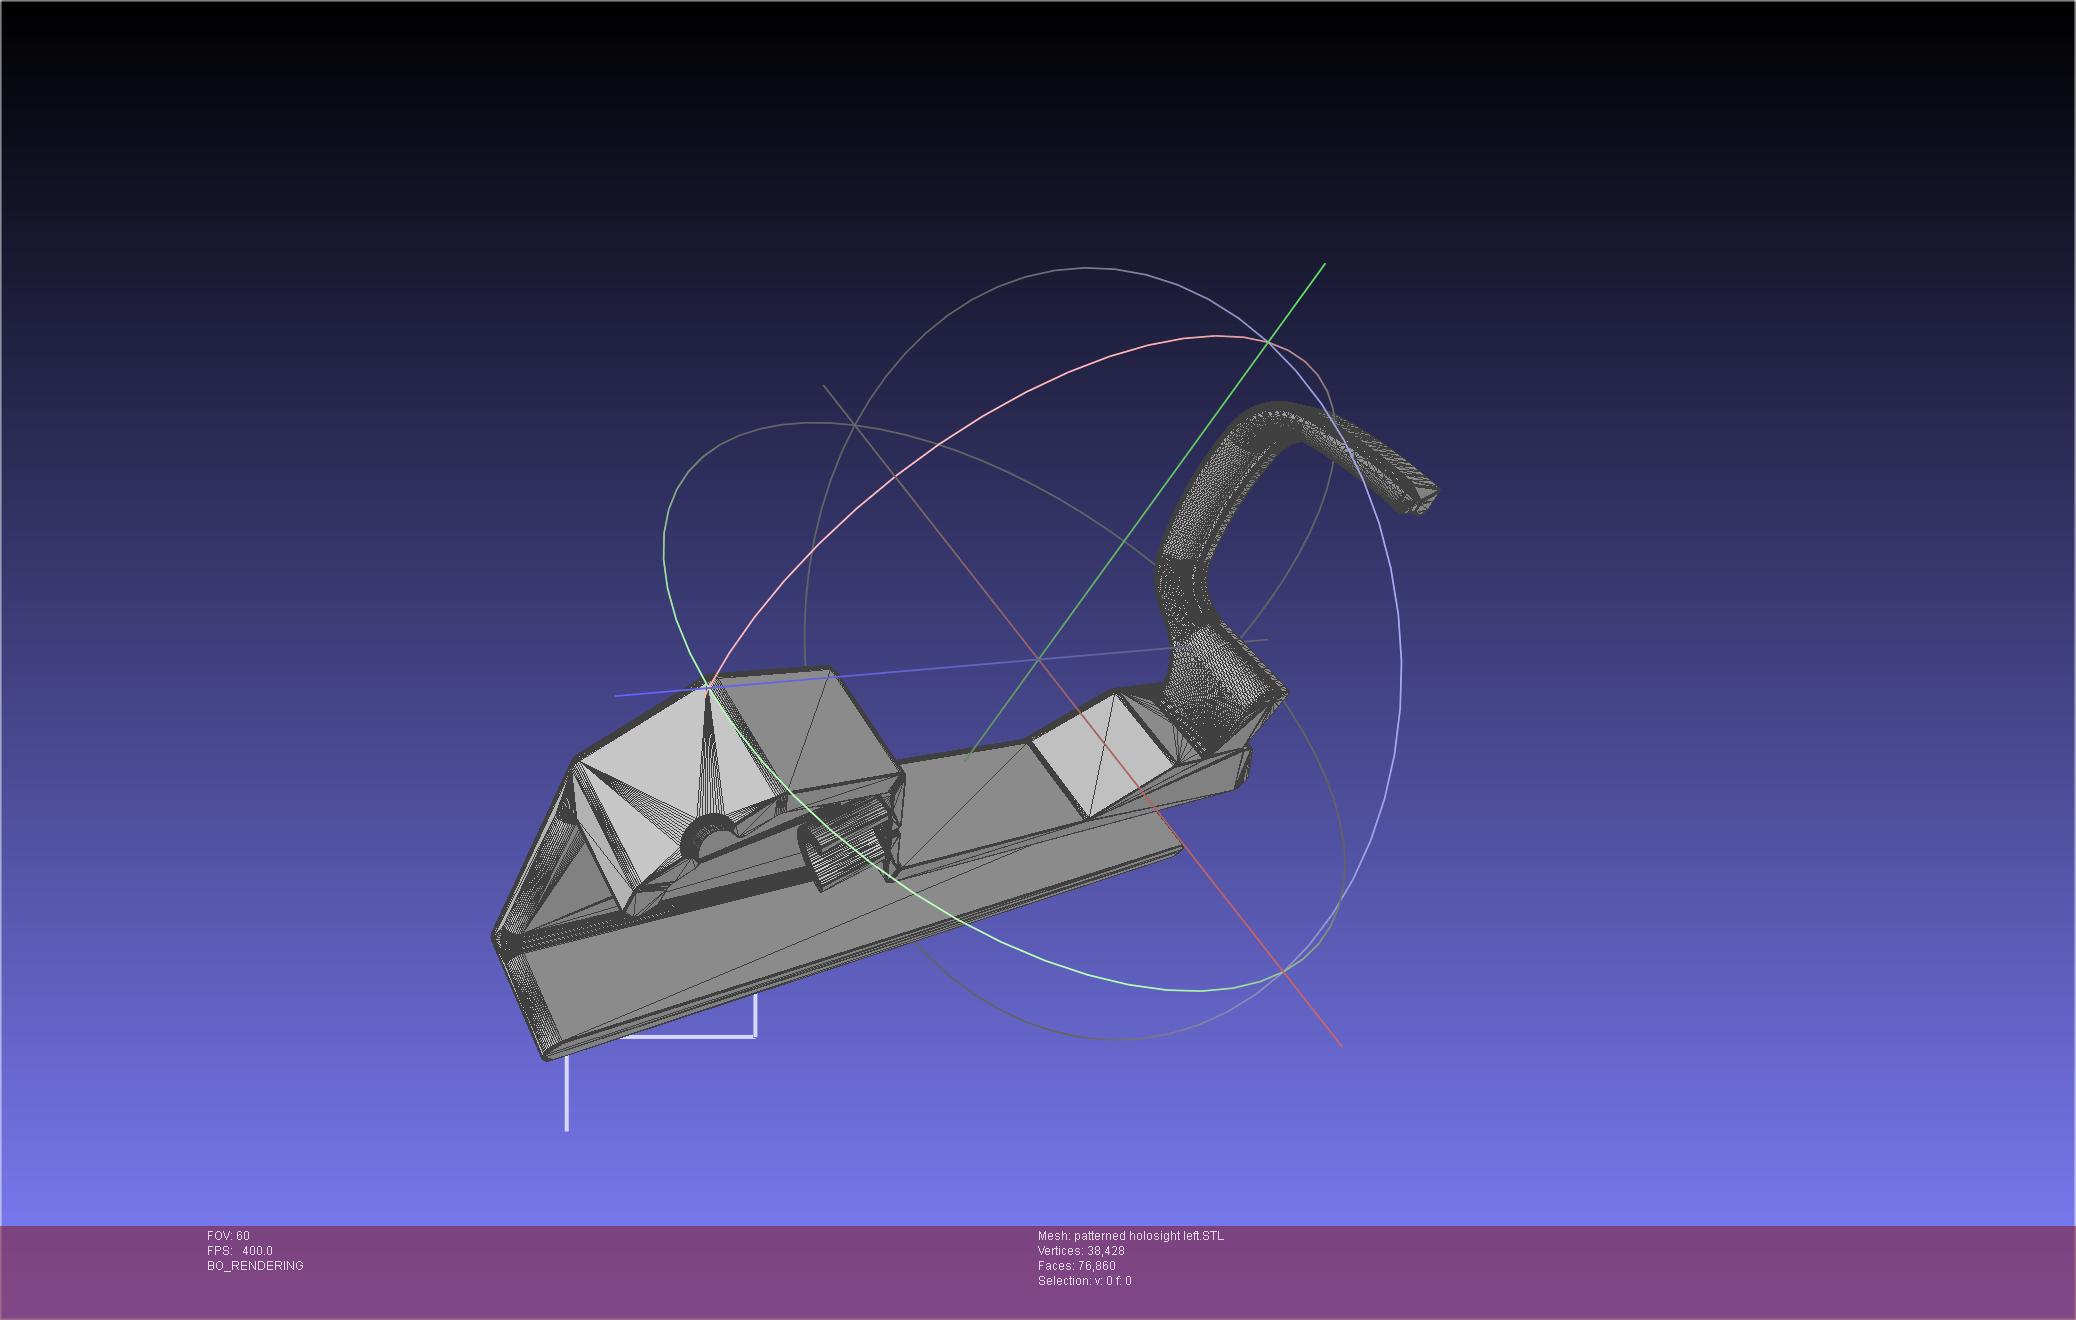Click the green trackball axis line end

click(1323, 266)
